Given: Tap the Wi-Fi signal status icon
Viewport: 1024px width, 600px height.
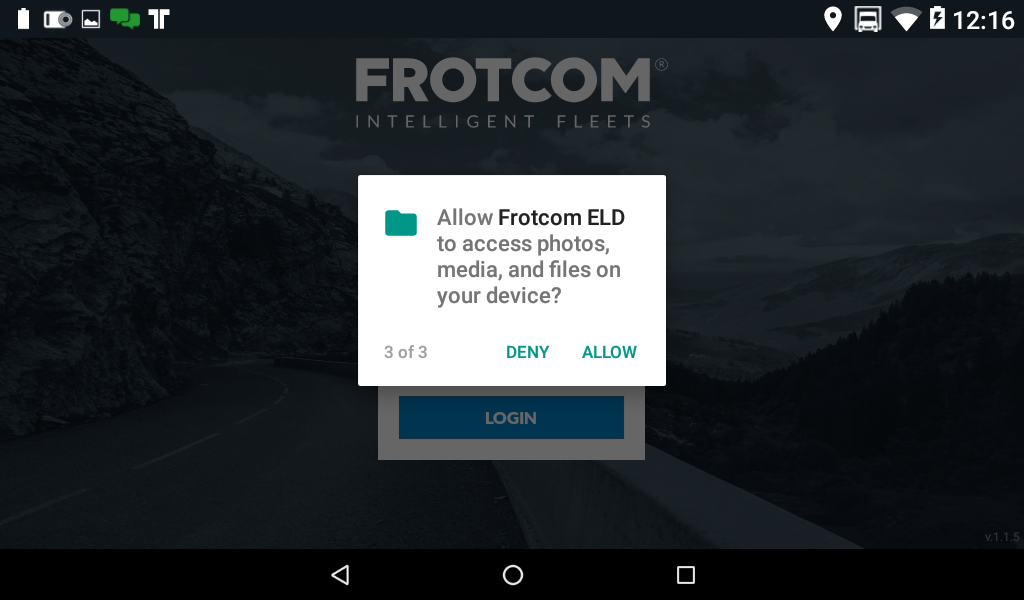Looking at the screenshot, I should 906,19.
